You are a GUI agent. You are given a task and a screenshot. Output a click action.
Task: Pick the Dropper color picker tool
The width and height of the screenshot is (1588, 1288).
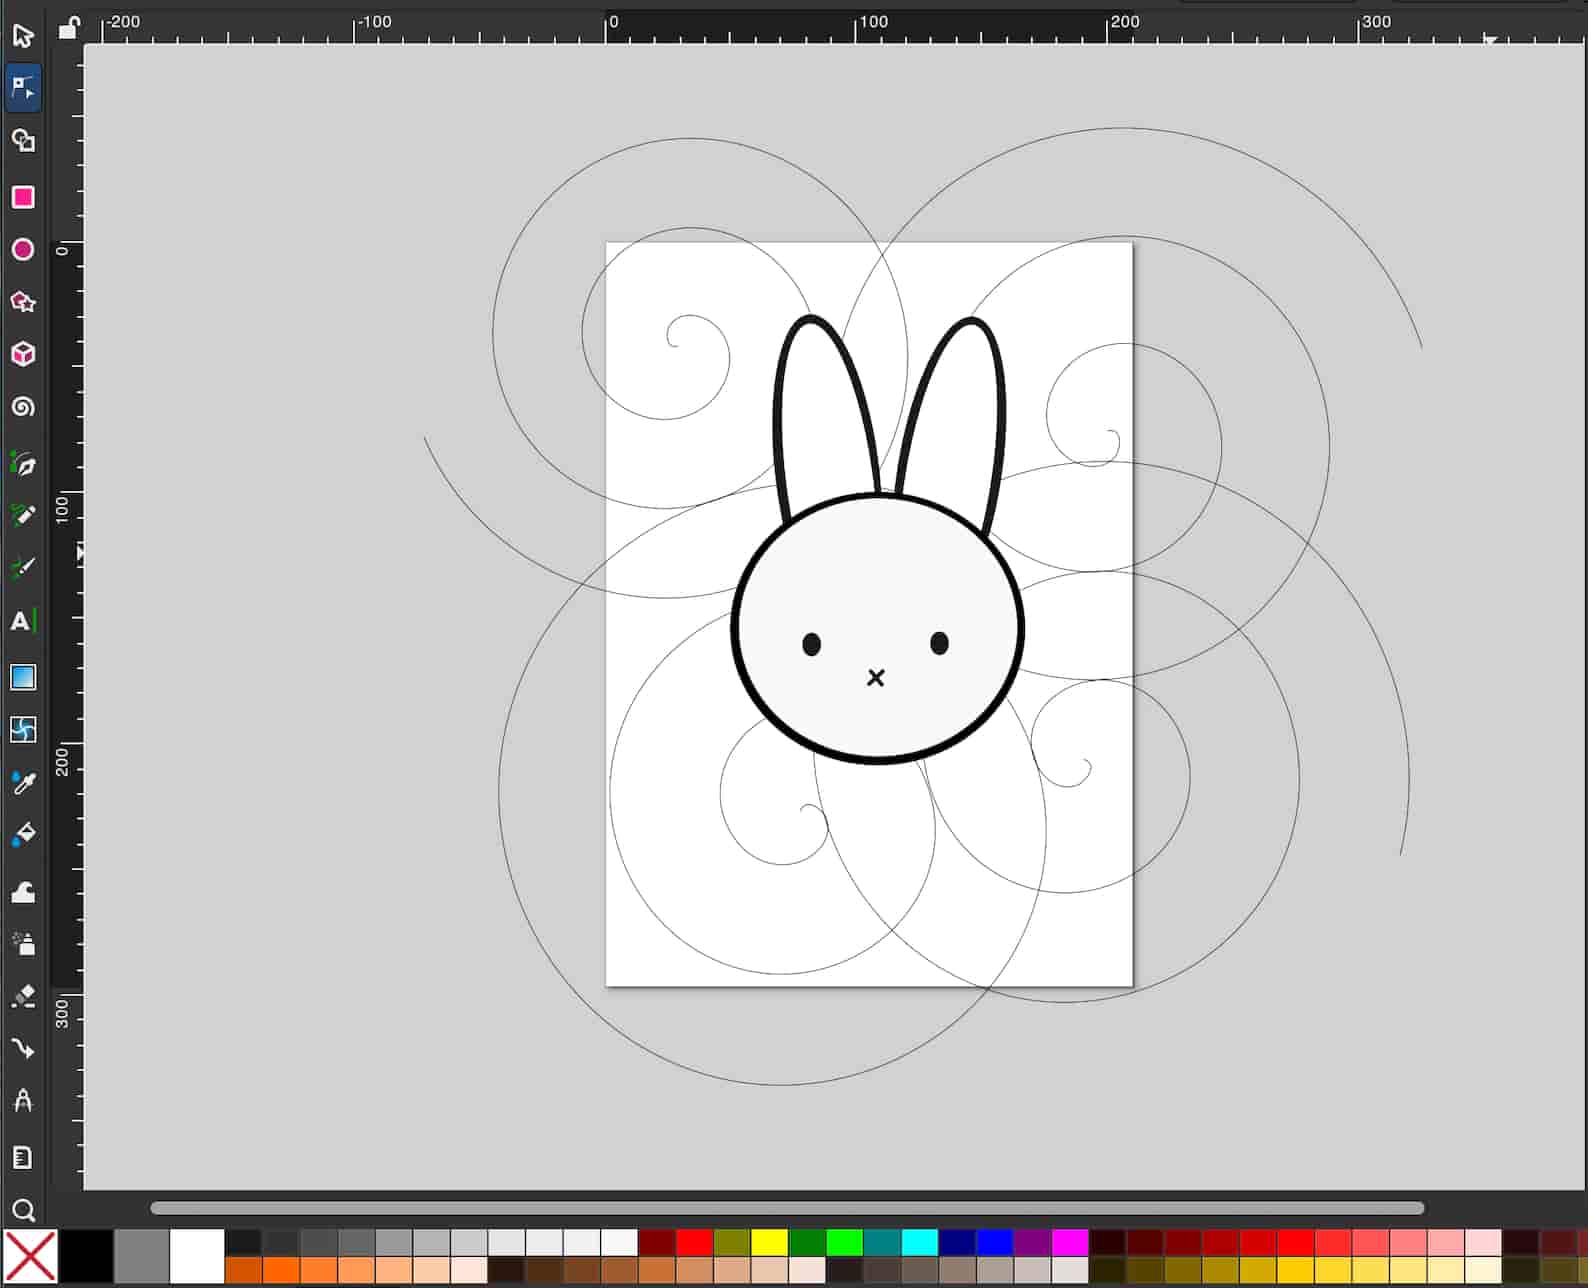(23, 782)
